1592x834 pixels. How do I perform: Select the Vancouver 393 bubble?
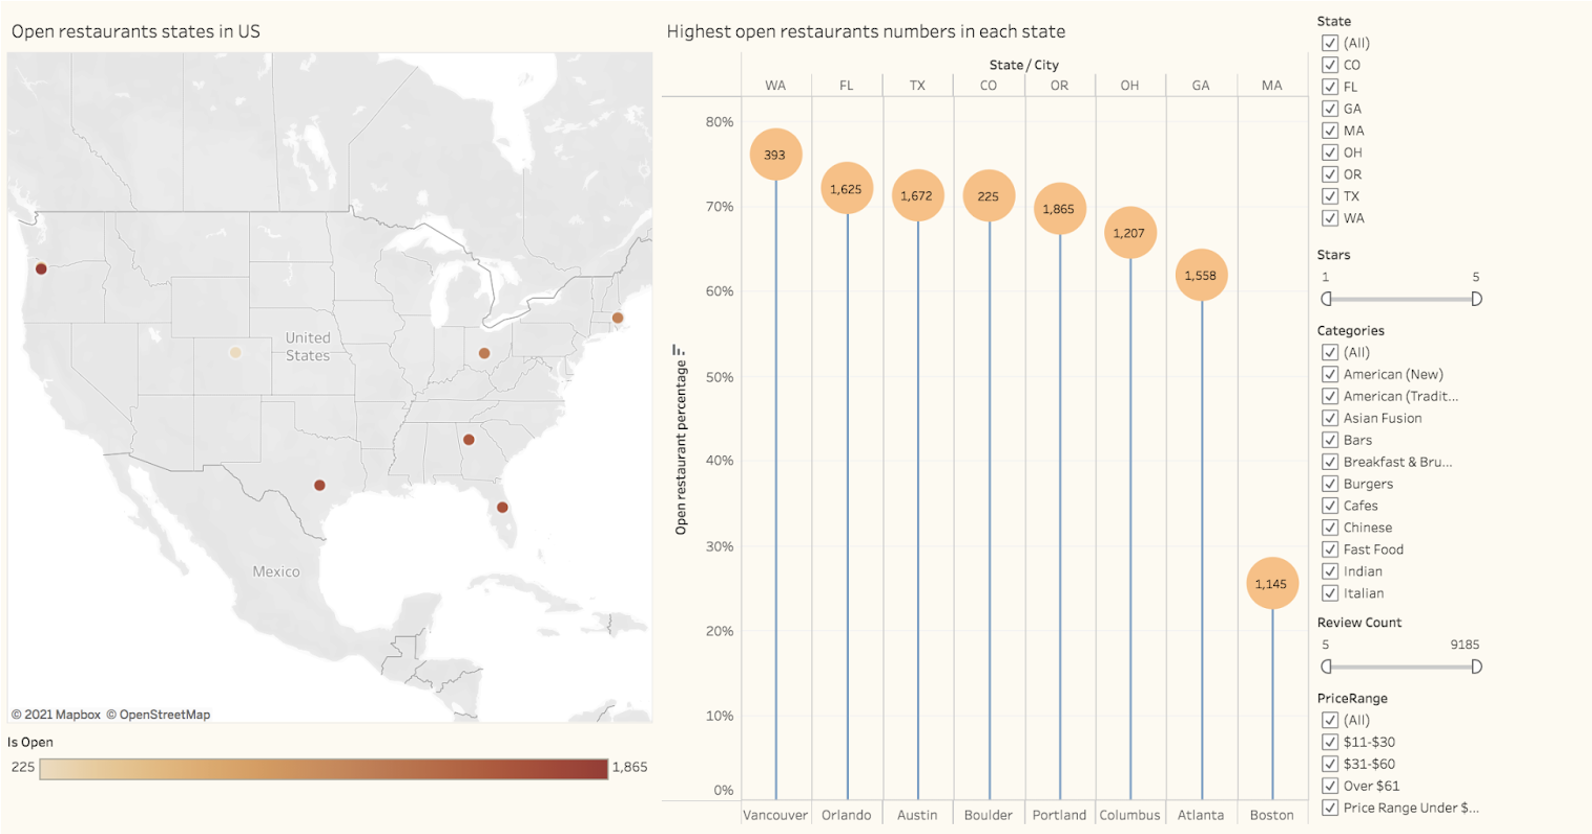tap(775, 155)
